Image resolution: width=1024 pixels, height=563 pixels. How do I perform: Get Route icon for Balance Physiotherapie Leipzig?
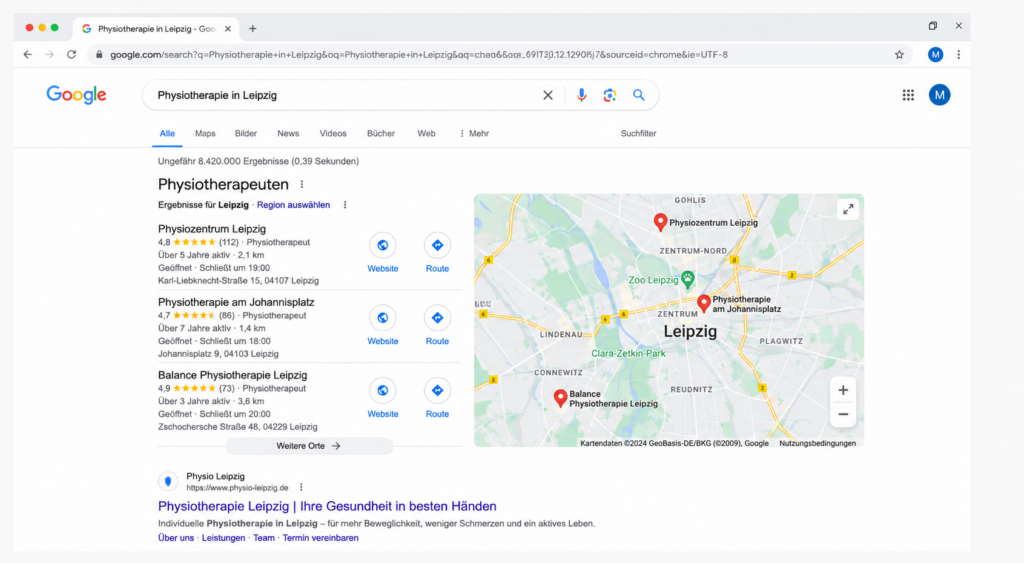pyautogui.click(x=438, y=391)
